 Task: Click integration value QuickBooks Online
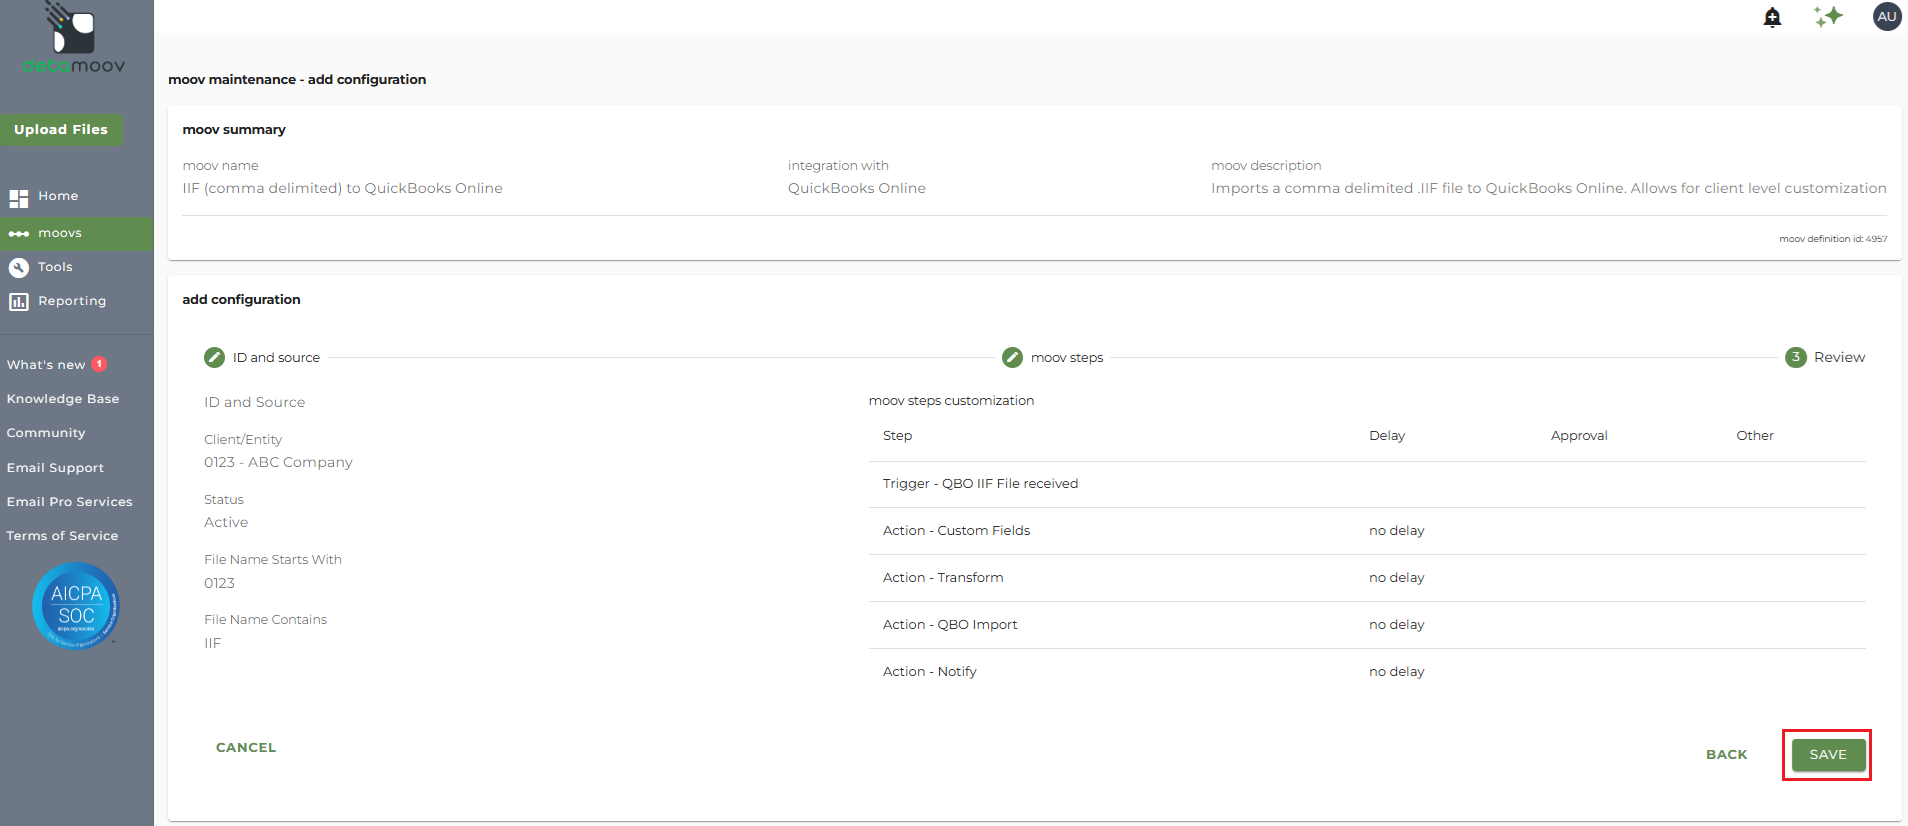856,189
